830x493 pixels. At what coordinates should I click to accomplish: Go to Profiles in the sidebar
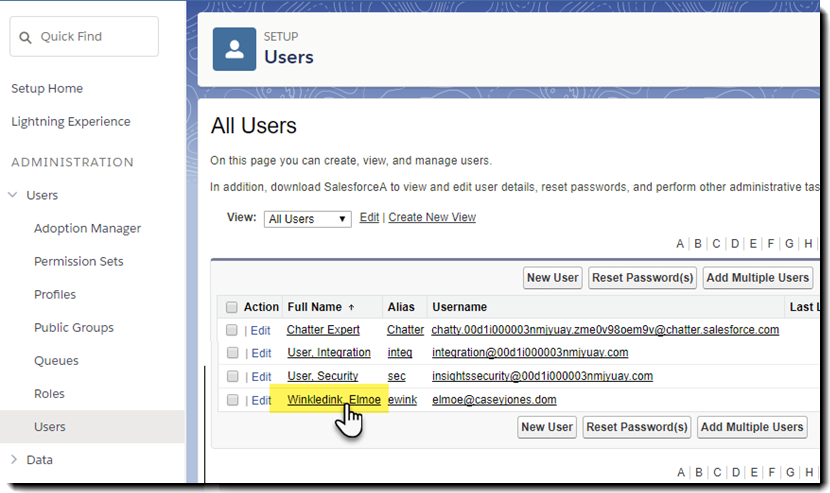(x=55, y=294)
